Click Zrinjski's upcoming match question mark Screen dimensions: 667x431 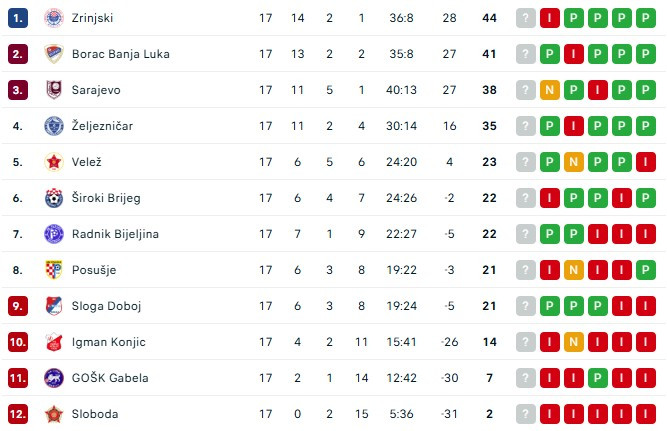(x=526, y=18)
